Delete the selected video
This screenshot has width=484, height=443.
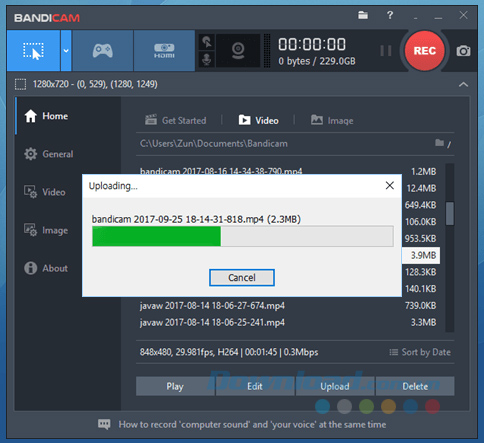click(x=415, y=386)
